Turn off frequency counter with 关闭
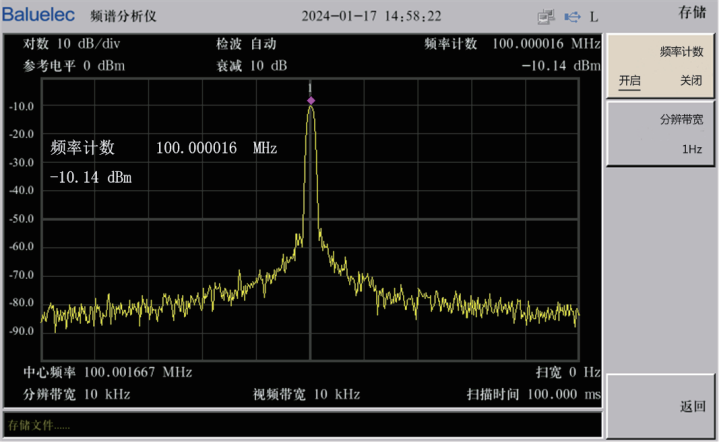Image resolution: width=719 pixels, height=442 pixels. pyautogui.click(x=691, y=80)
